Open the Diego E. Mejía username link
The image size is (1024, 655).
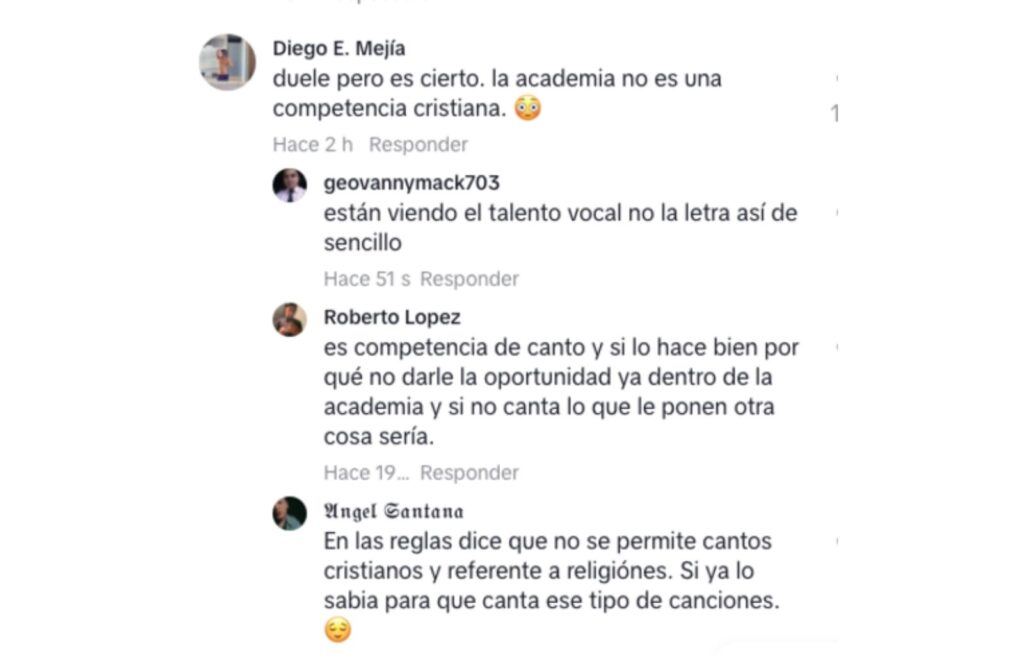pyautogui.click(x=339, y=48)
